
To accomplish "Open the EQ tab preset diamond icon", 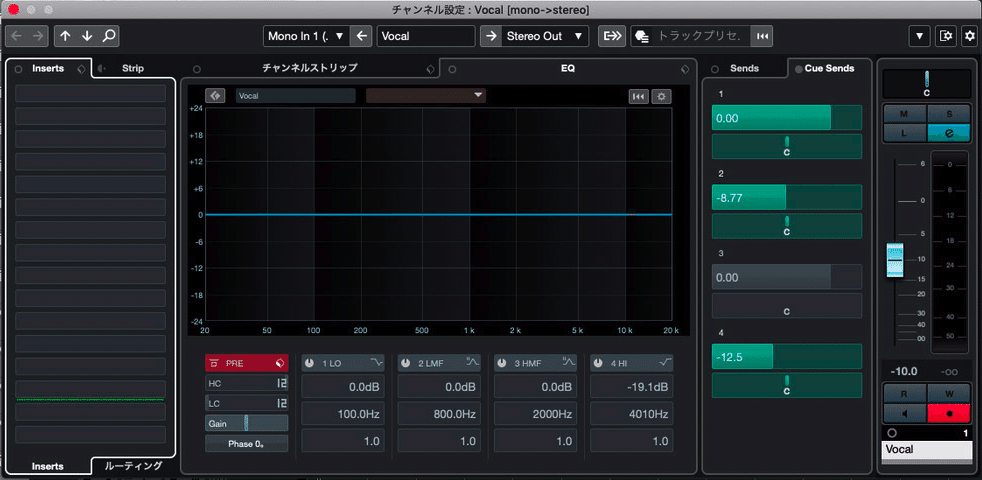I will (685, 69).
